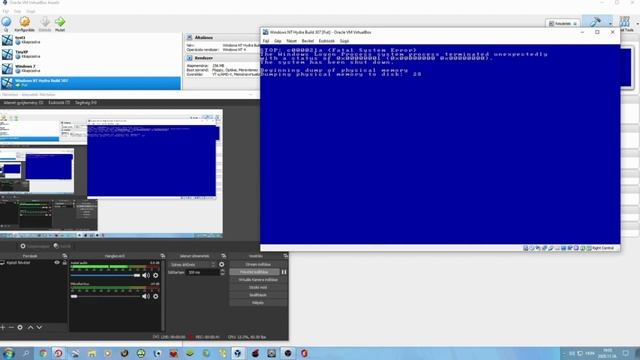640x360 pixels.
Task: Click the hammer Tools icon in VirtualBox Manager
Action: [x=595, y=22]
